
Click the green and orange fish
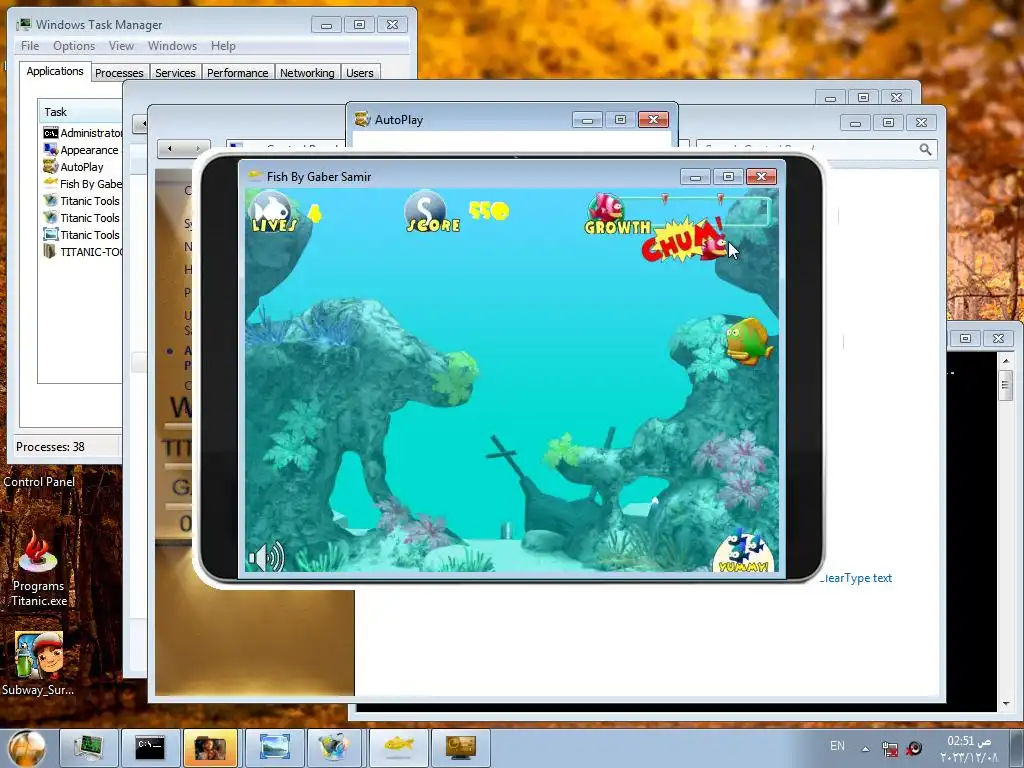coord(748,341)
